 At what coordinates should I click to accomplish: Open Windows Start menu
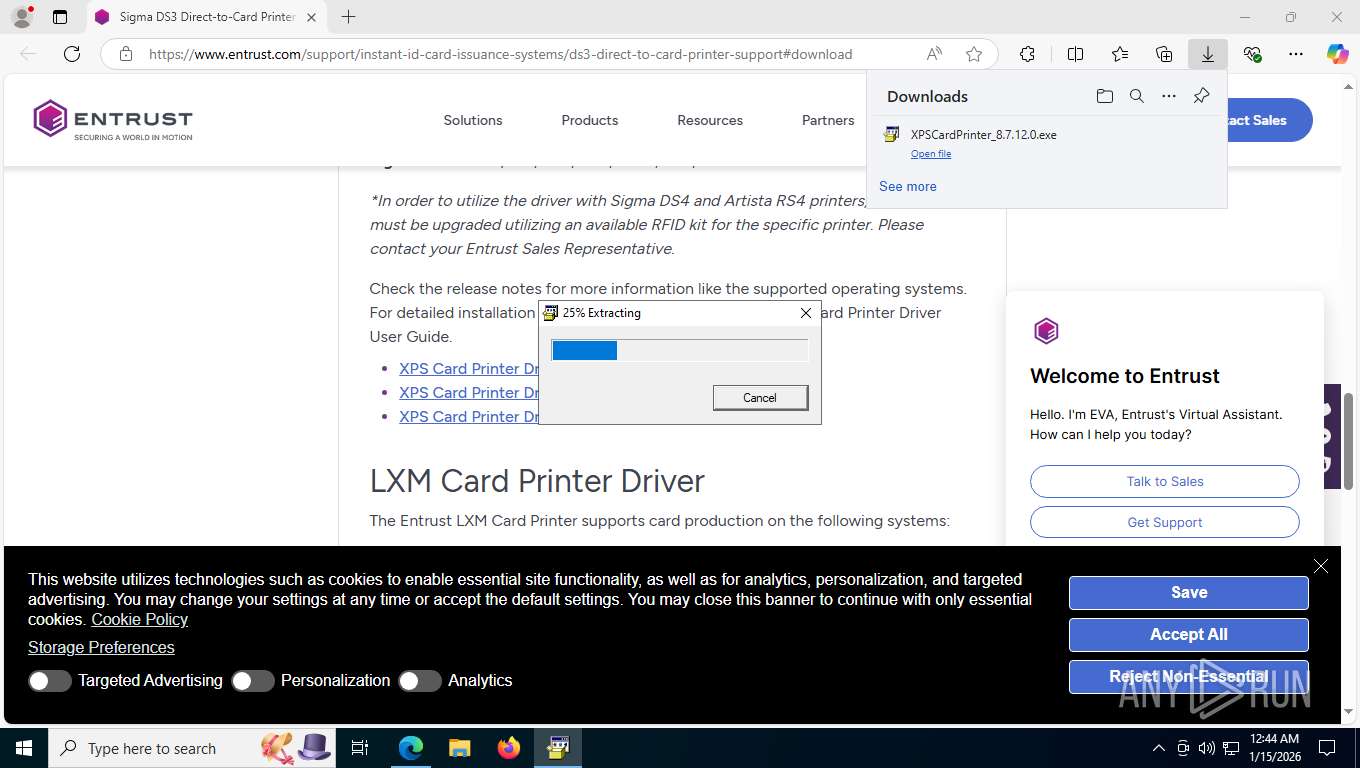coord(24,748)
